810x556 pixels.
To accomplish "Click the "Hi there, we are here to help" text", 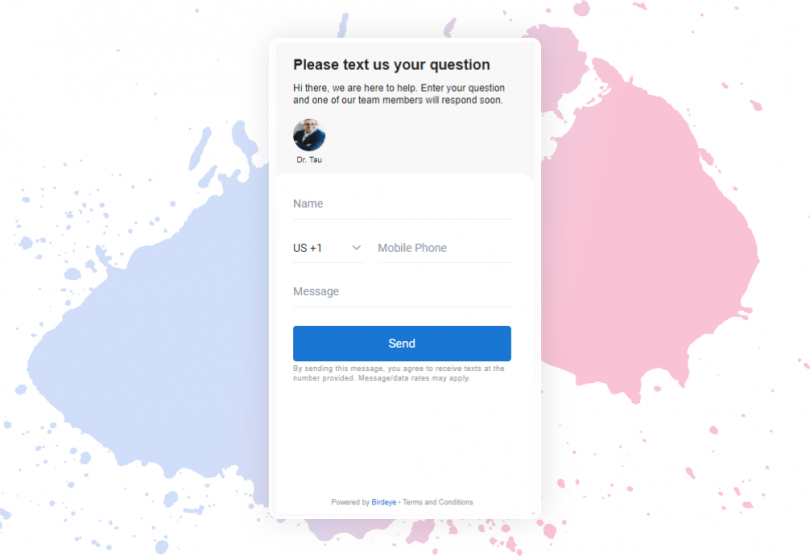I will (398, 94).
